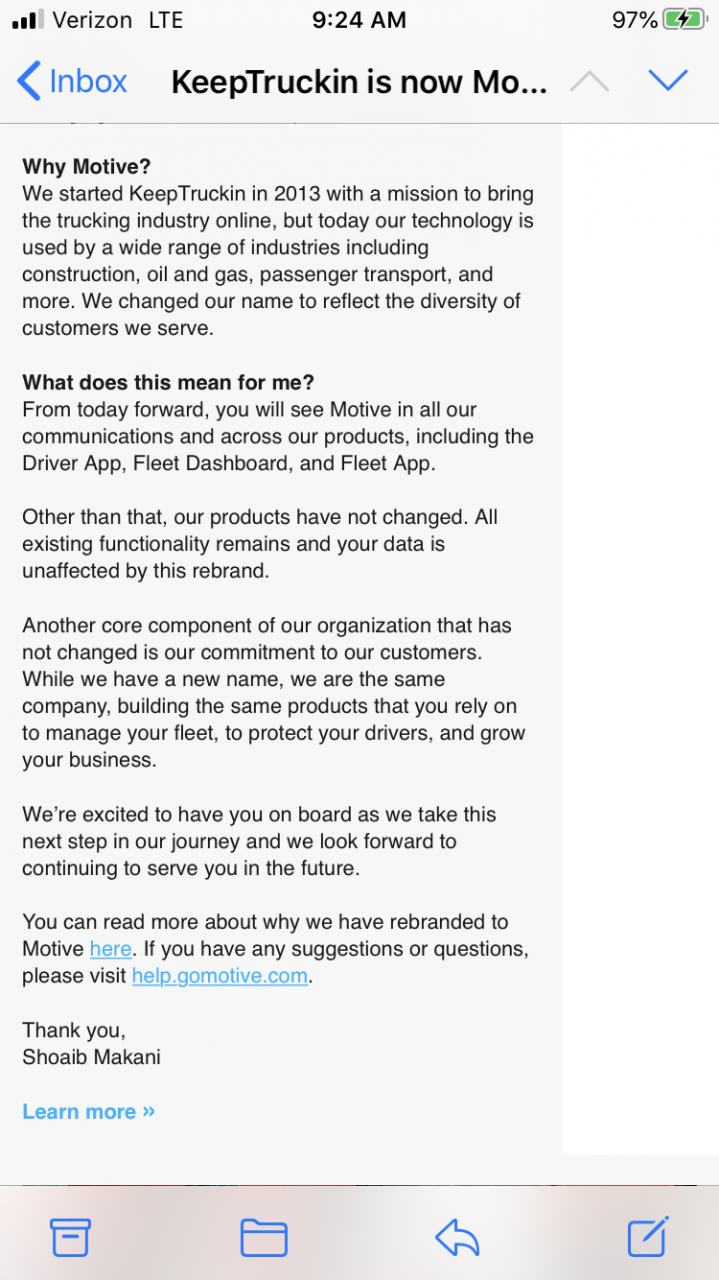The height and width of the screenshot is (1280, 719).
Task: Visit the help.gomotive.com link
Action: pos(220,976)
